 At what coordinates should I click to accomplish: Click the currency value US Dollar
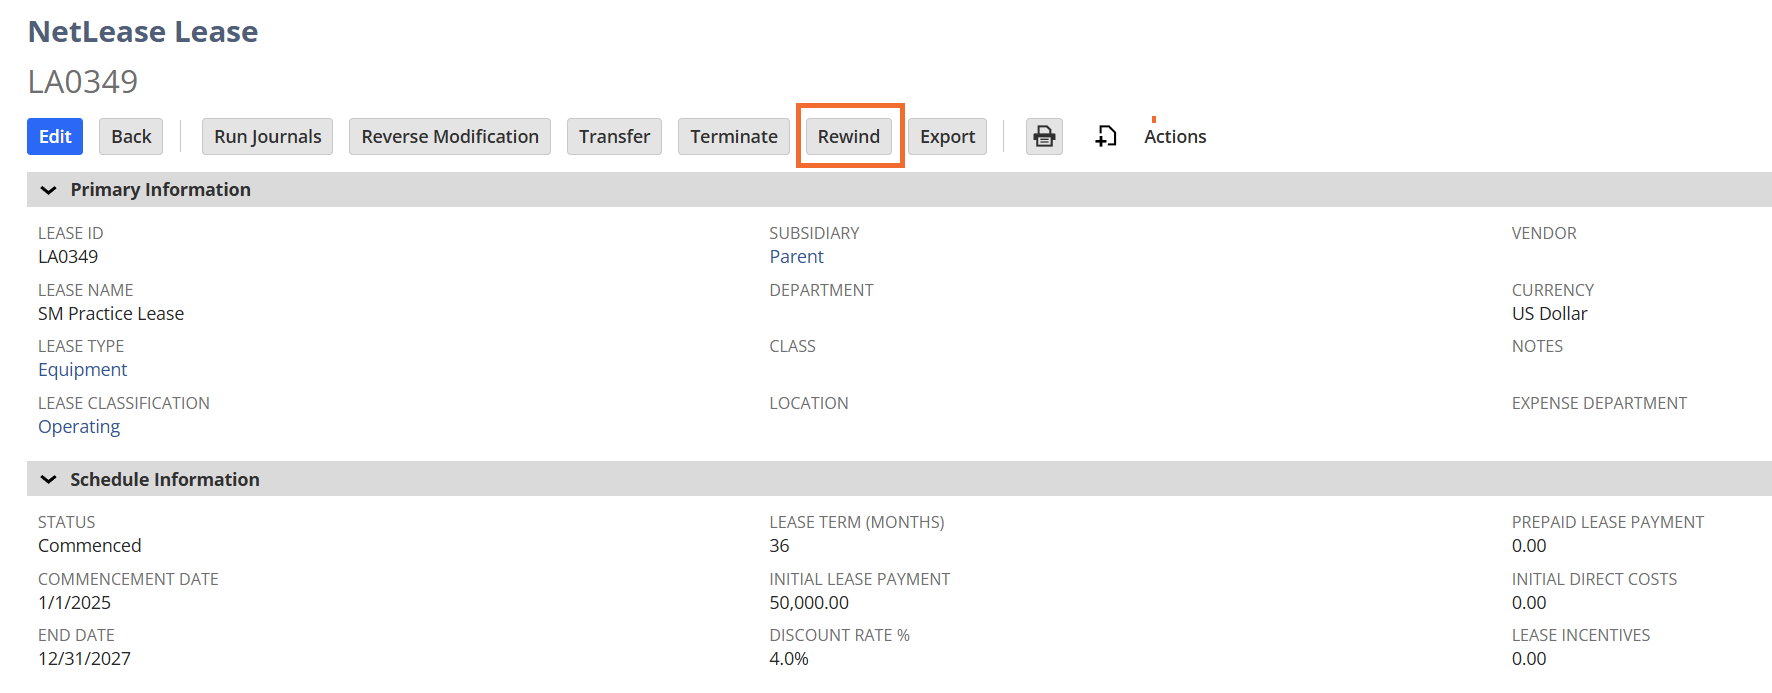coord(1549,314)
